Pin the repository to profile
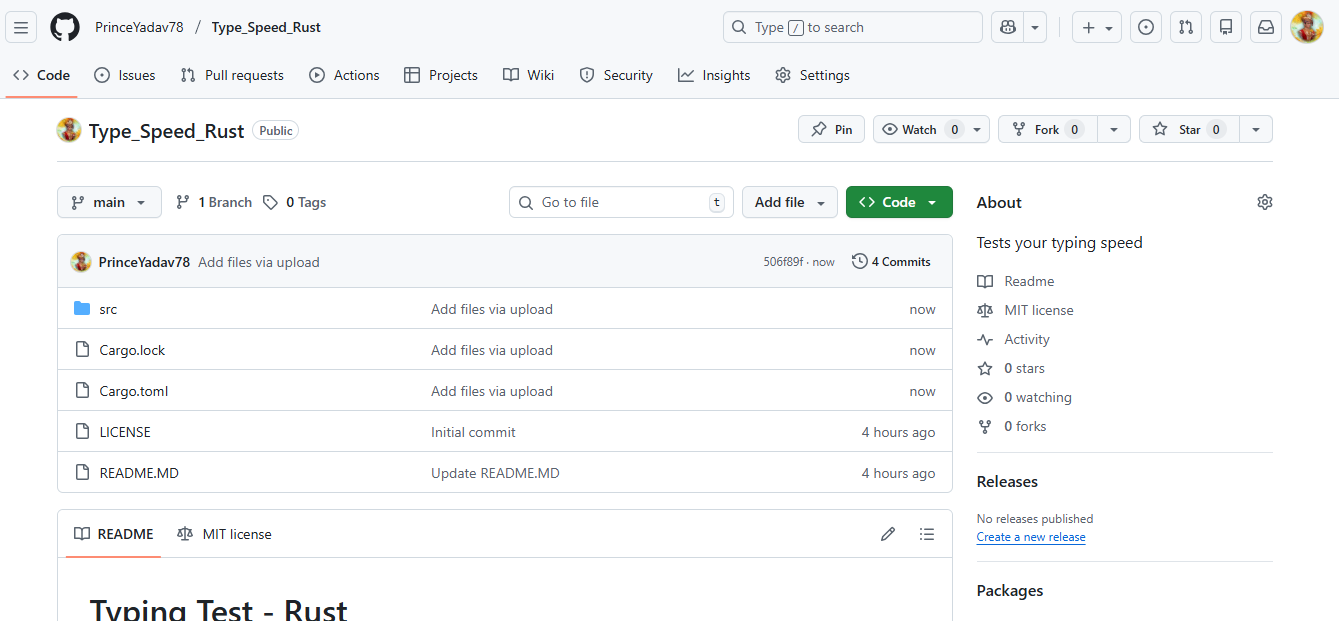 coord(831,129)
